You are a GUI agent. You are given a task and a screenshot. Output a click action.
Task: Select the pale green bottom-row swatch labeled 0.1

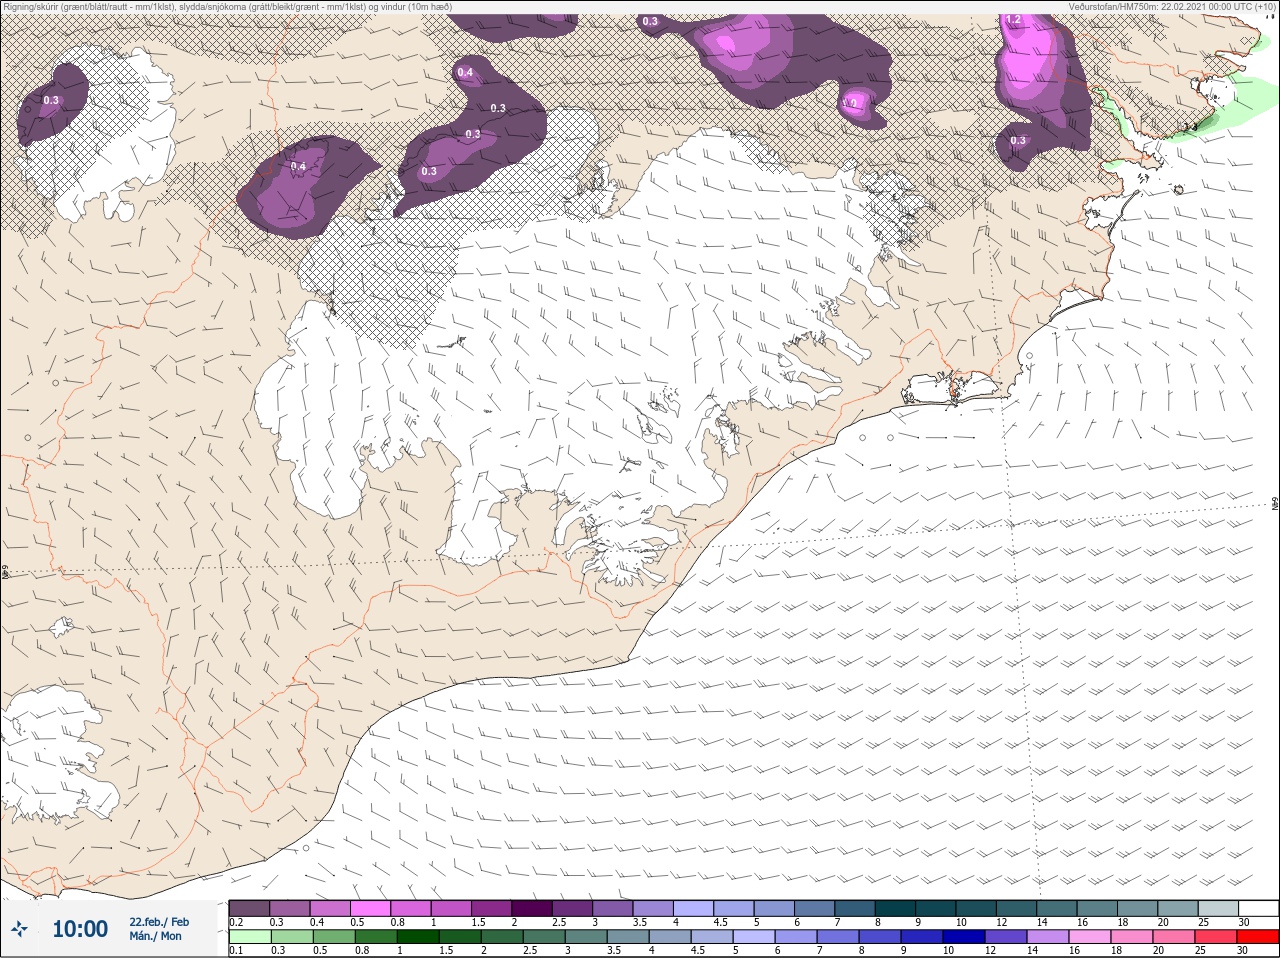pyautogui.click(x=249, y=937)
